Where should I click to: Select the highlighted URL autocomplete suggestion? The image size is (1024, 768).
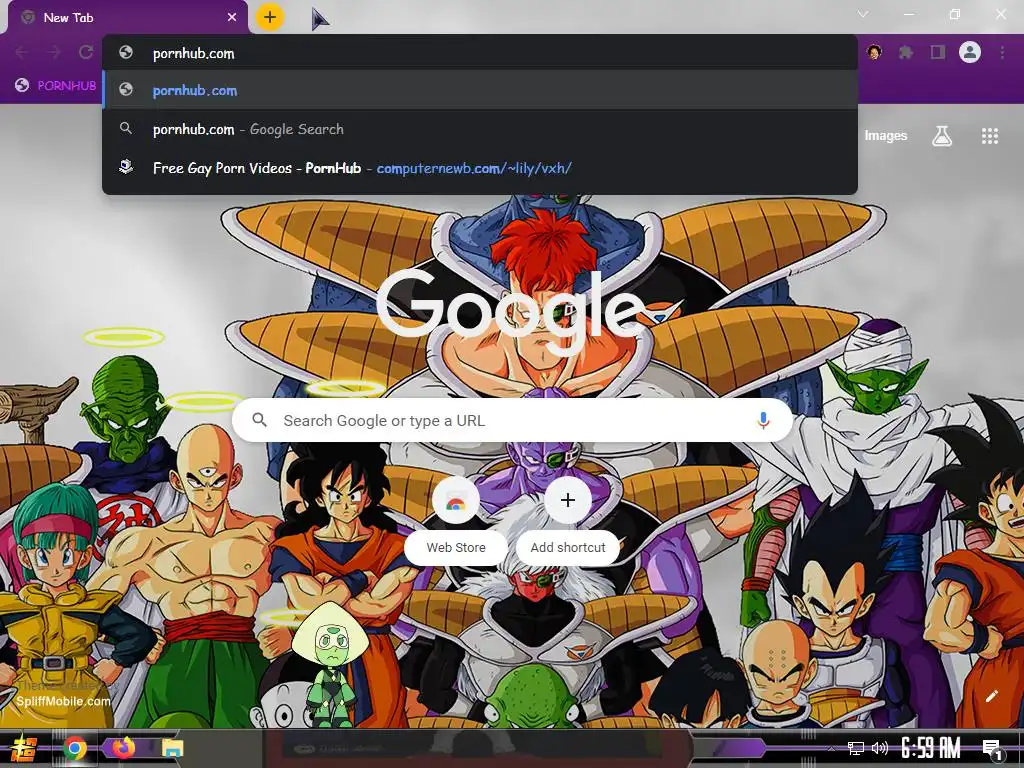(x=479, y=90)
